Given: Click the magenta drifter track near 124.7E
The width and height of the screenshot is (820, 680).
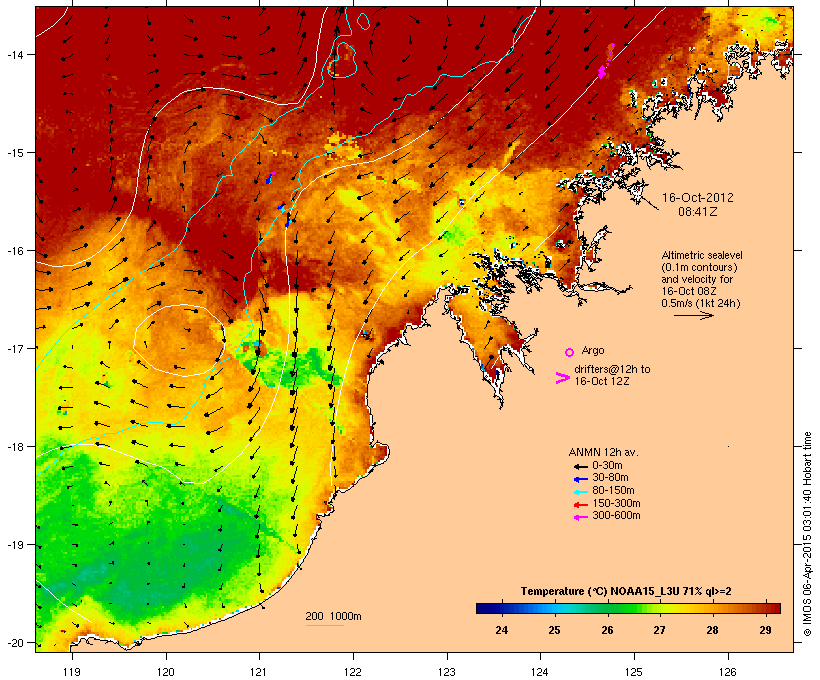Looking at the screenshot, I should pyautogui.click(x=605, y=63).
